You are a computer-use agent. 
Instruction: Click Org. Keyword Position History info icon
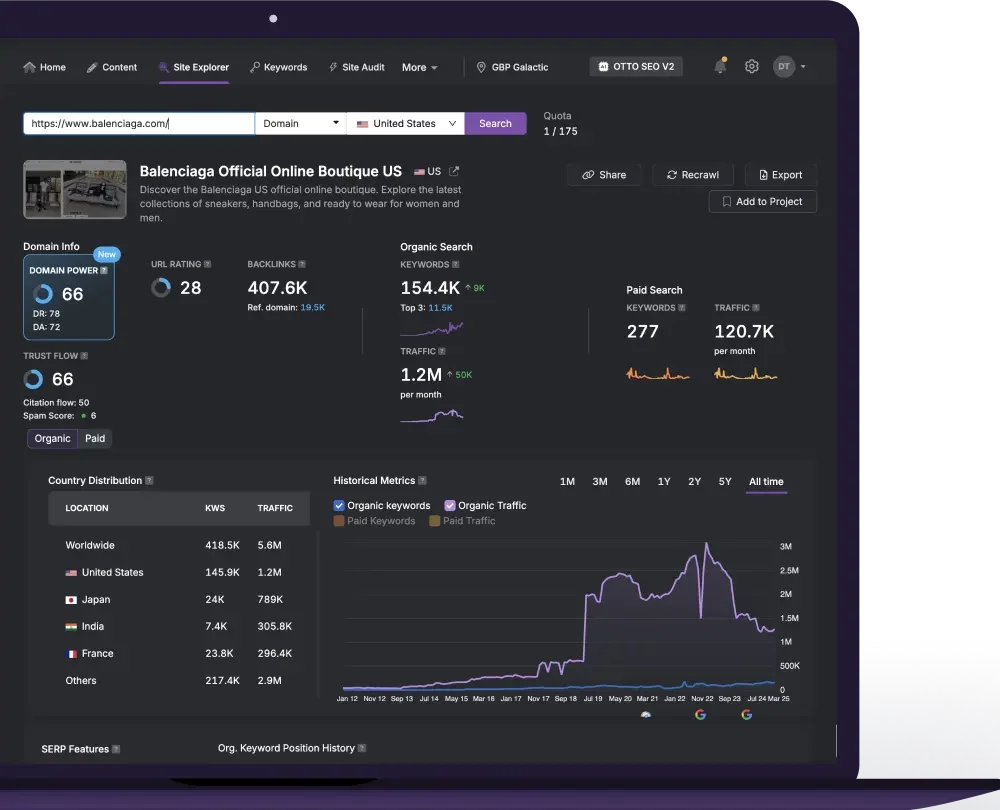point(362,748)
